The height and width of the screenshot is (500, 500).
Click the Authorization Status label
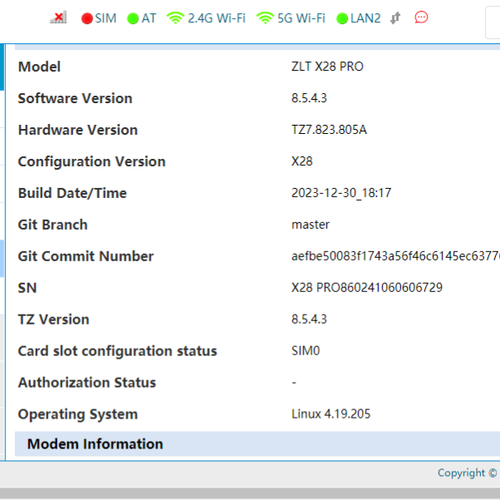click(87, 382)
